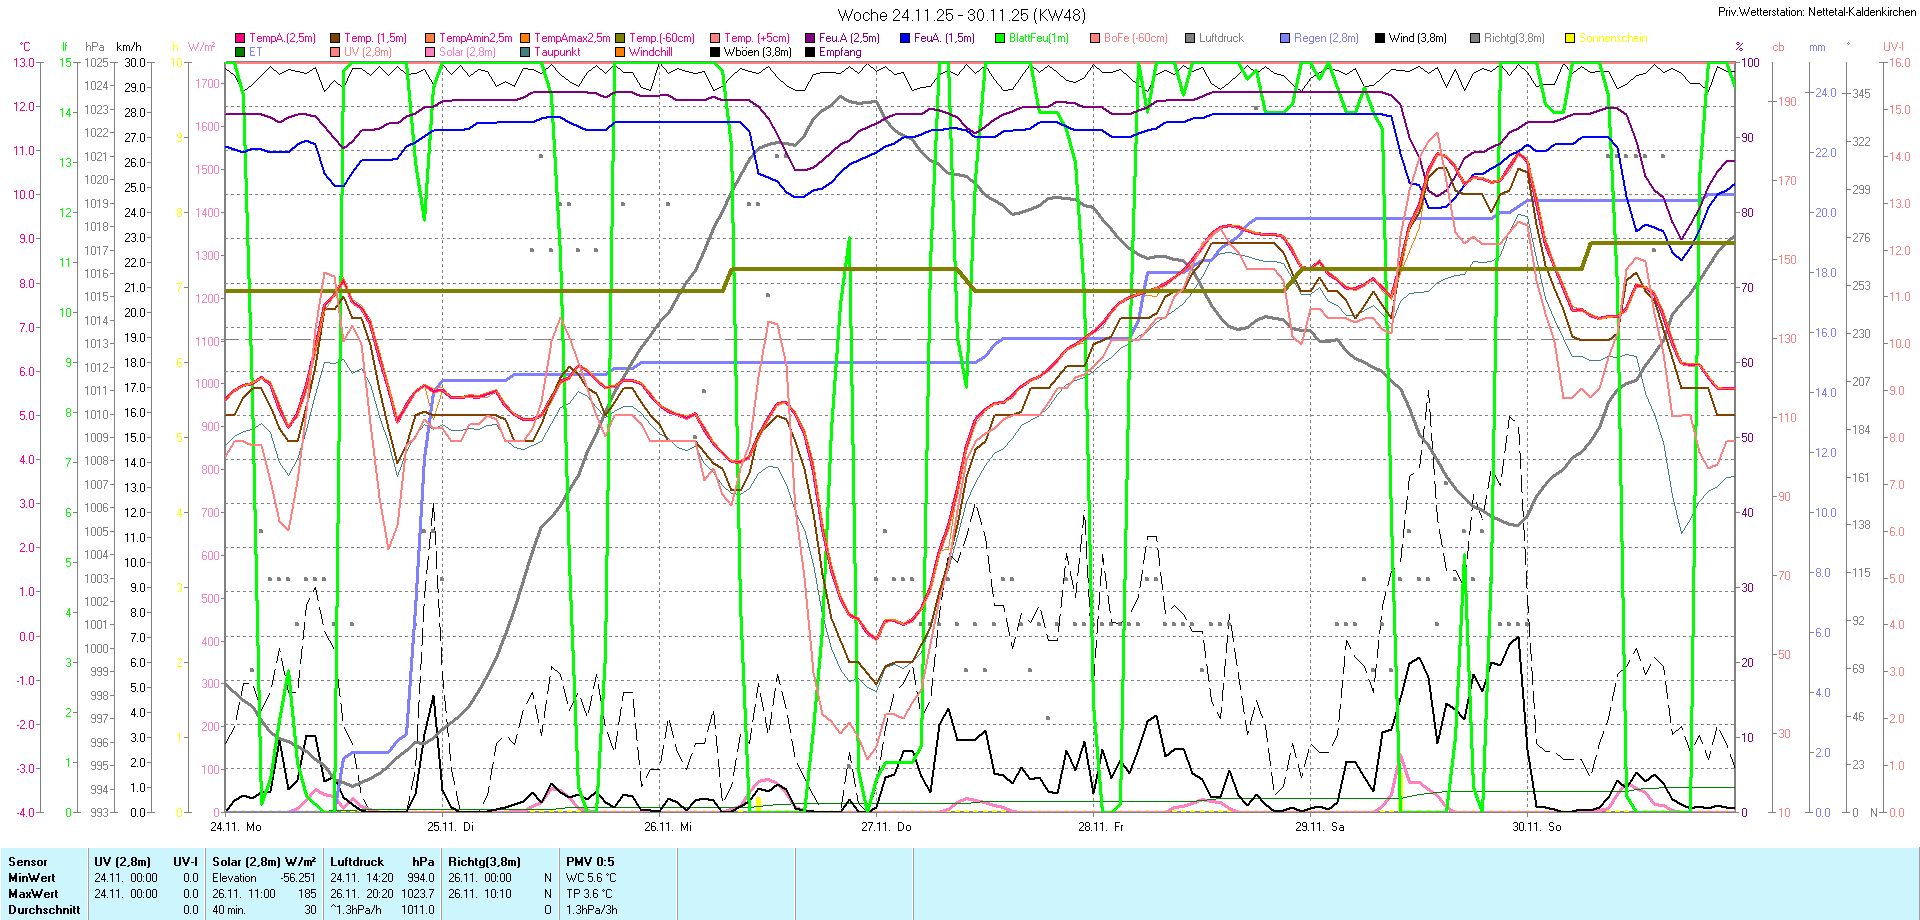Screen dimensions: 1920x920
Task: Click the green BlattFeu(1m) legend square
Action: 1000,38
